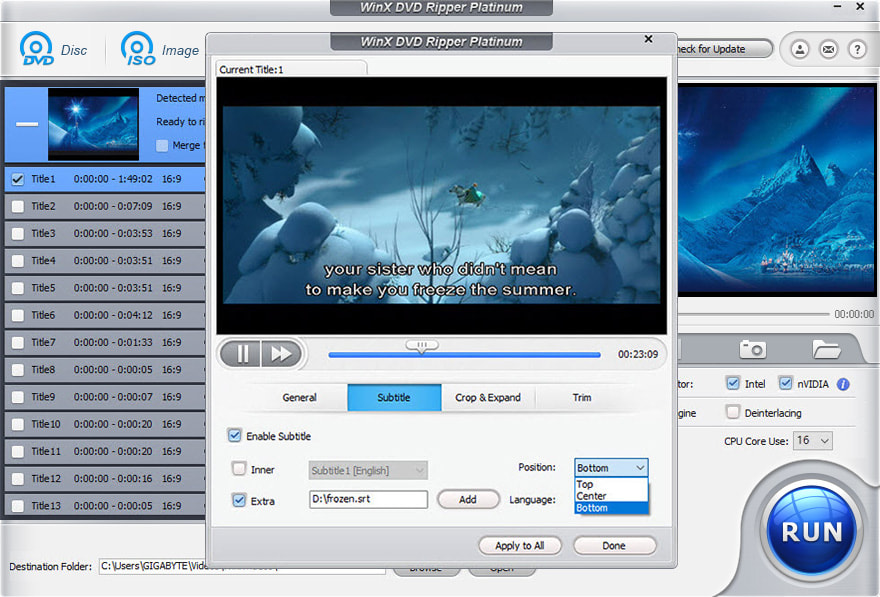Fast forward the preview video
Screen dimensions: 880x597
(x=281, y=354)
